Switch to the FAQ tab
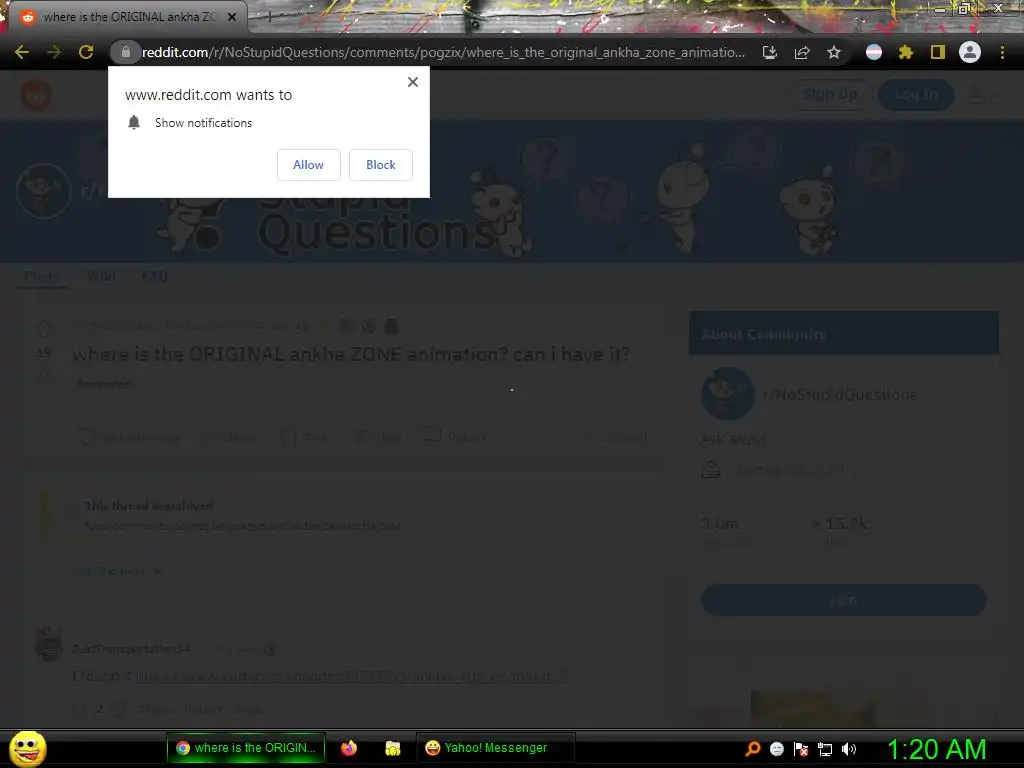Viewport: 1024px width, 768px height. 154,276
